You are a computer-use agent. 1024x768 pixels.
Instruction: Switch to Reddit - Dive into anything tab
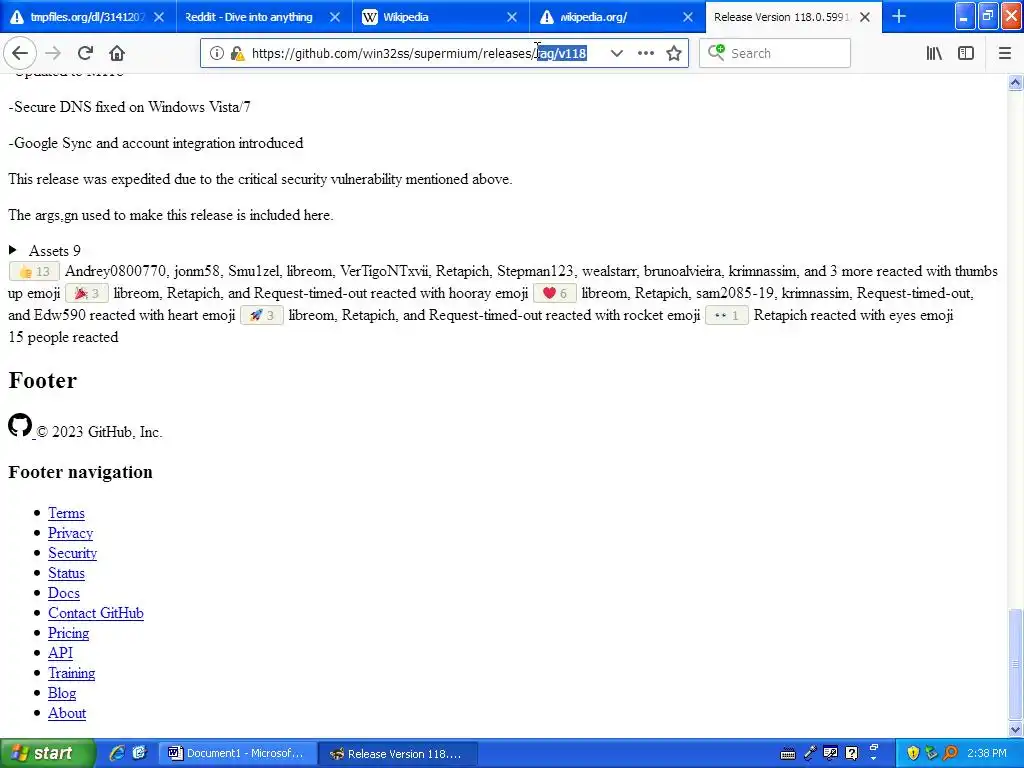(249, 17)
